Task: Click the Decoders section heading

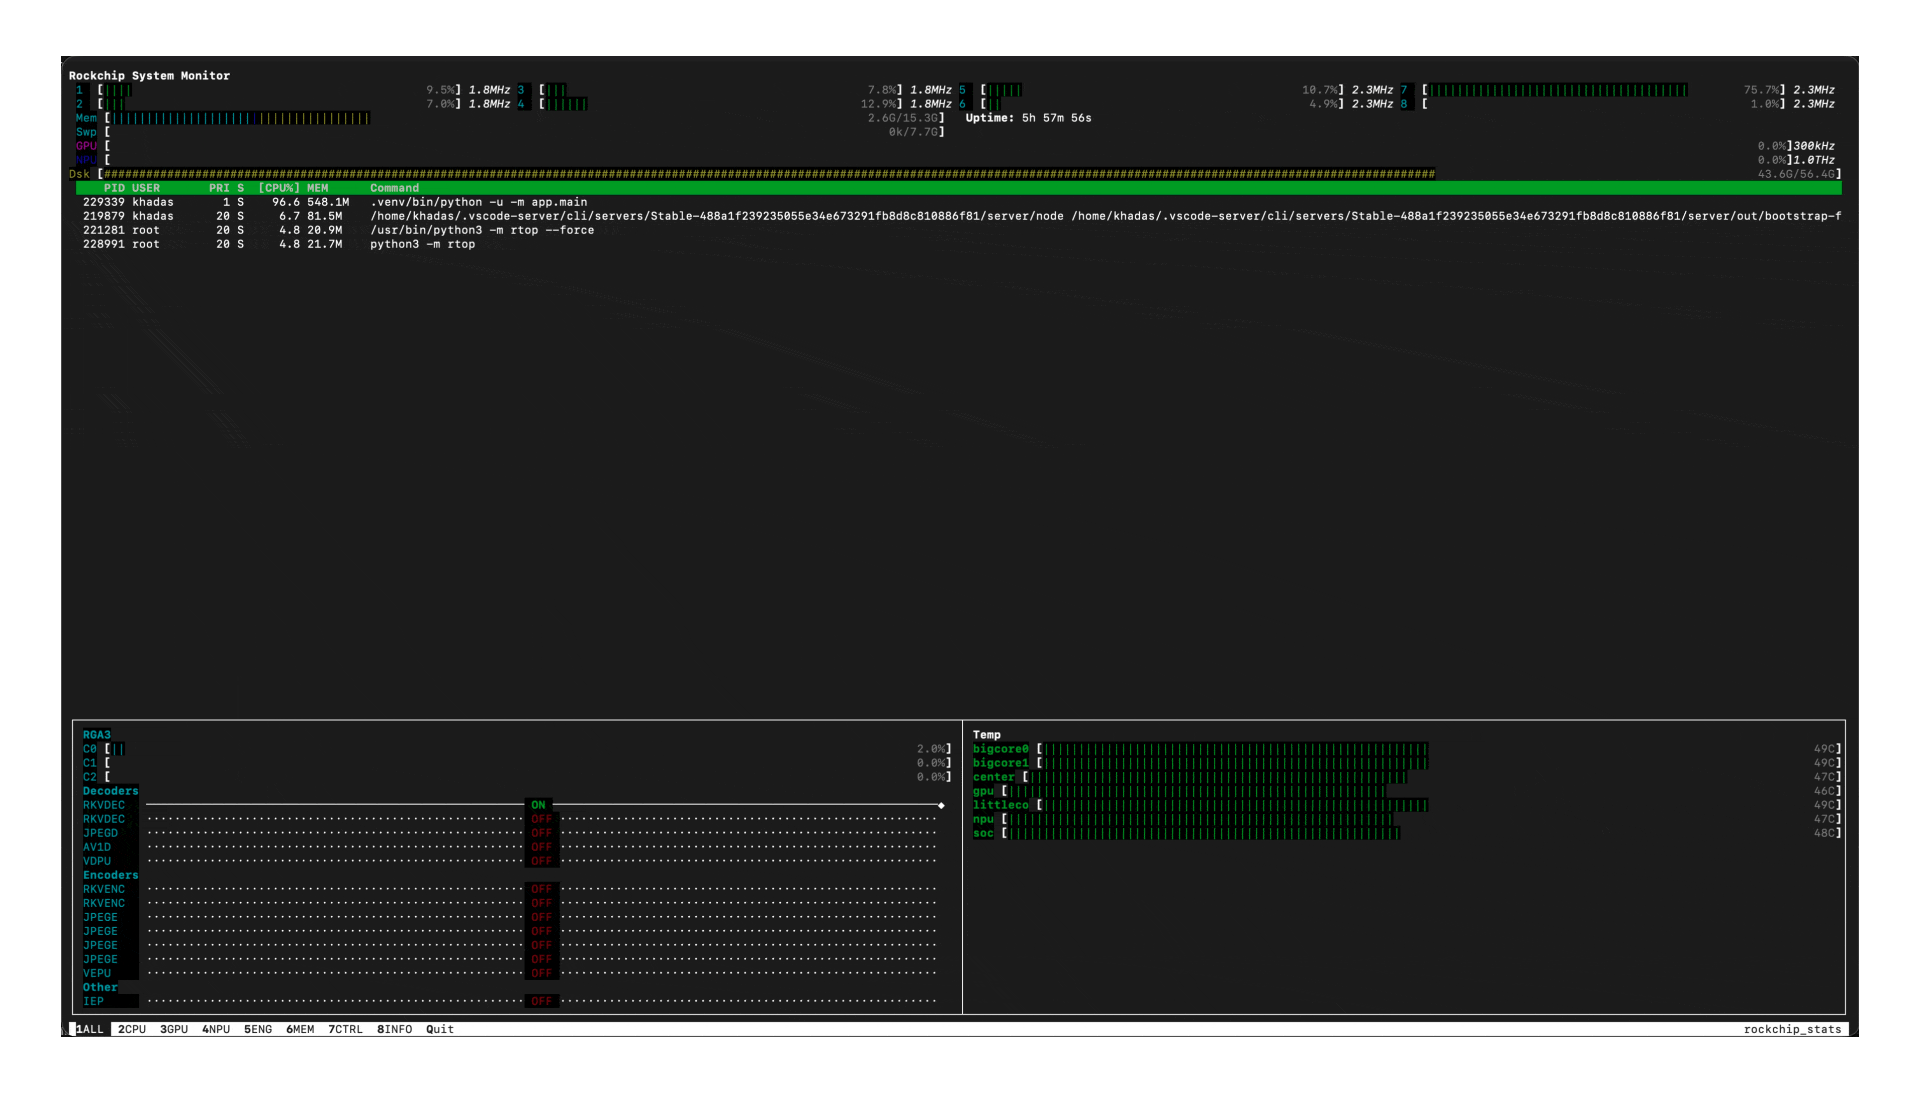Action: coord(111,791)
